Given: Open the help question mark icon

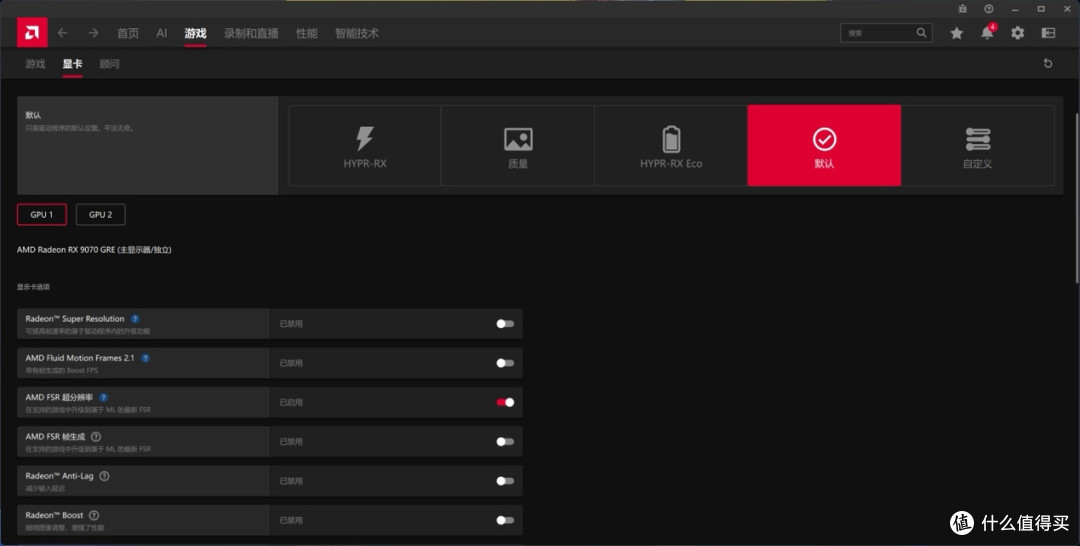Looking at the screenshot, I should [988, 9].
